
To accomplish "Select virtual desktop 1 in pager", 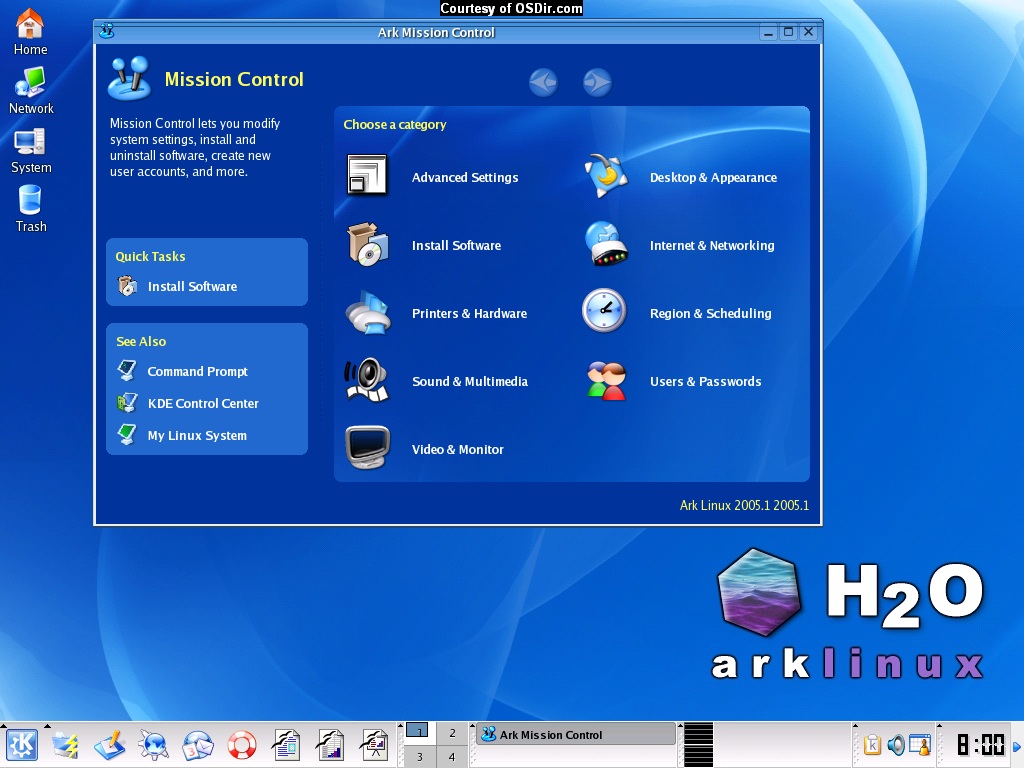I will (x=419, y=733).
